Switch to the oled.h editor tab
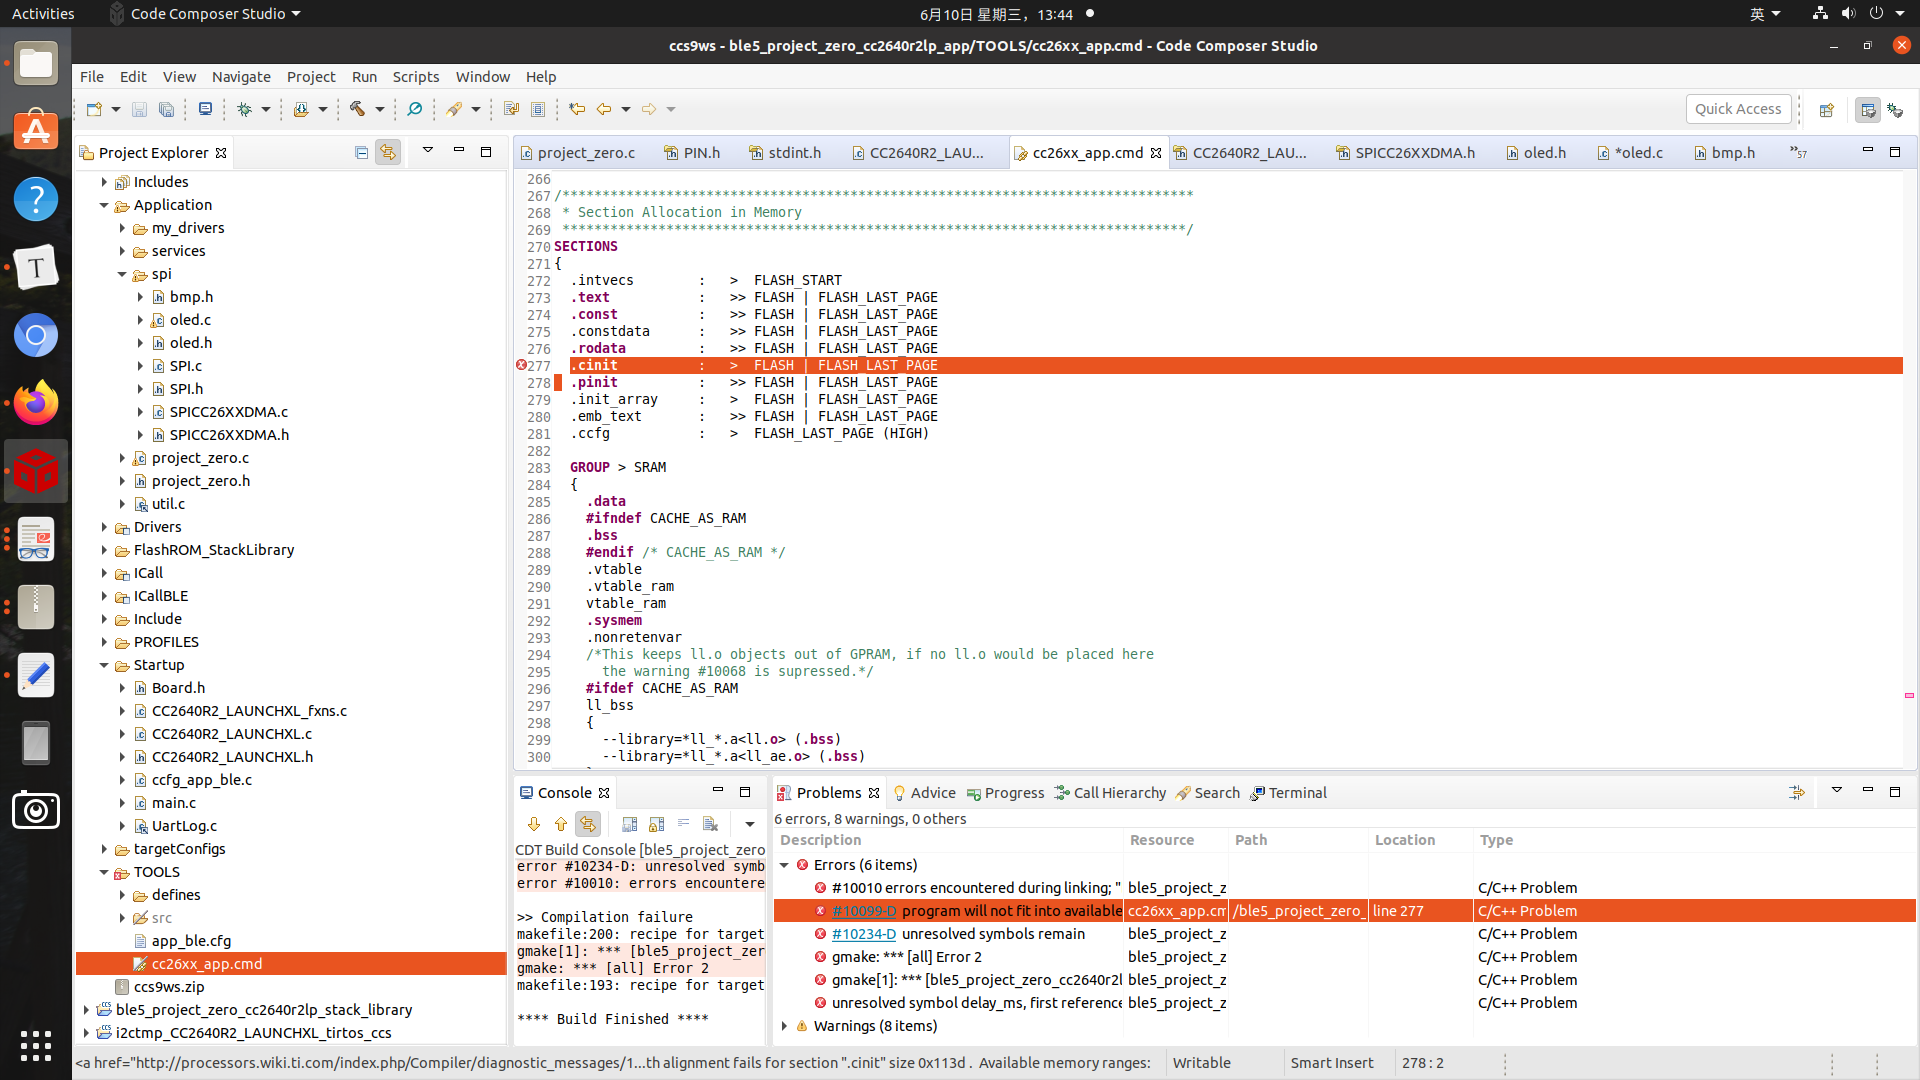 coord(1543,153)
